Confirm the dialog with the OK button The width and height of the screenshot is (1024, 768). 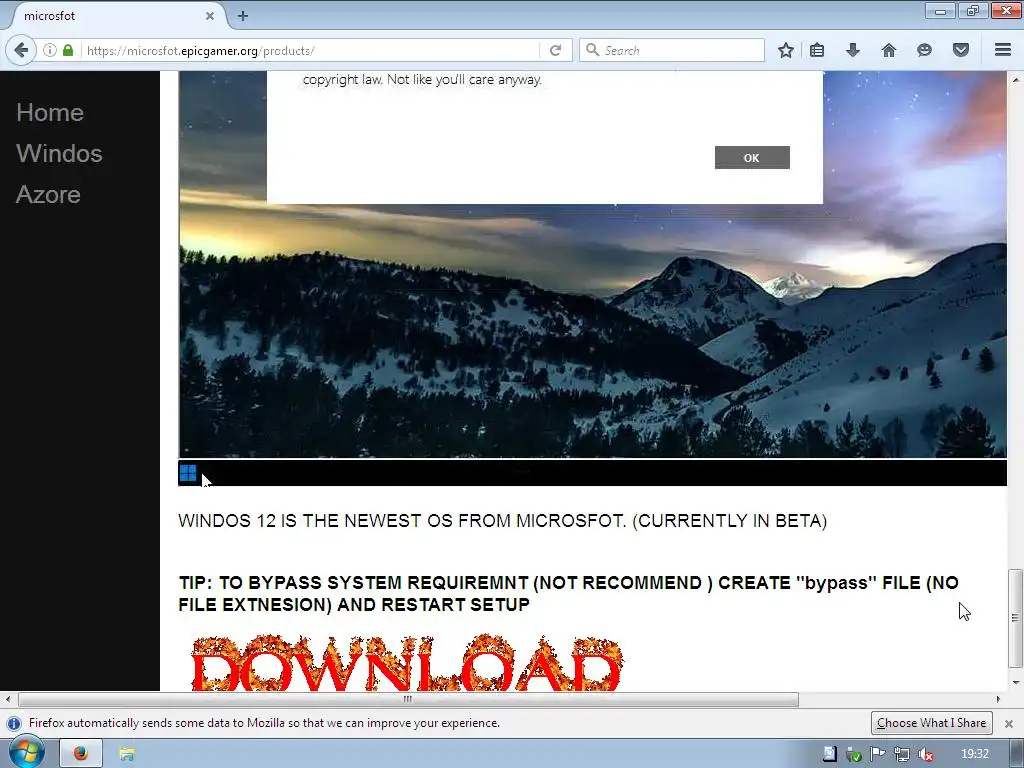[x=752, y=157]
